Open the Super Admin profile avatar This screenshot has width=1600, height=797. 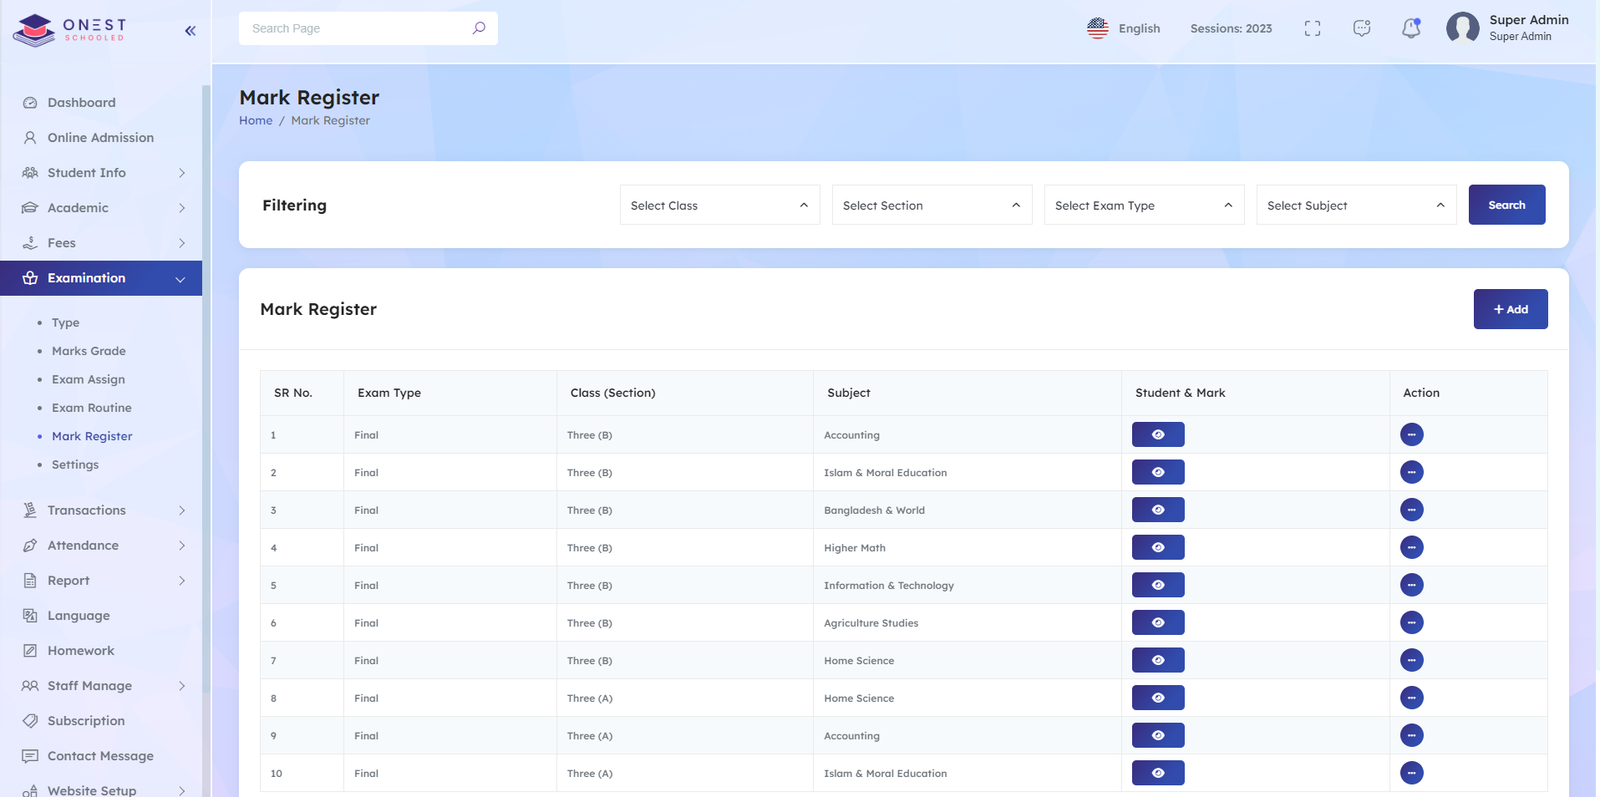coord(1462,28)
